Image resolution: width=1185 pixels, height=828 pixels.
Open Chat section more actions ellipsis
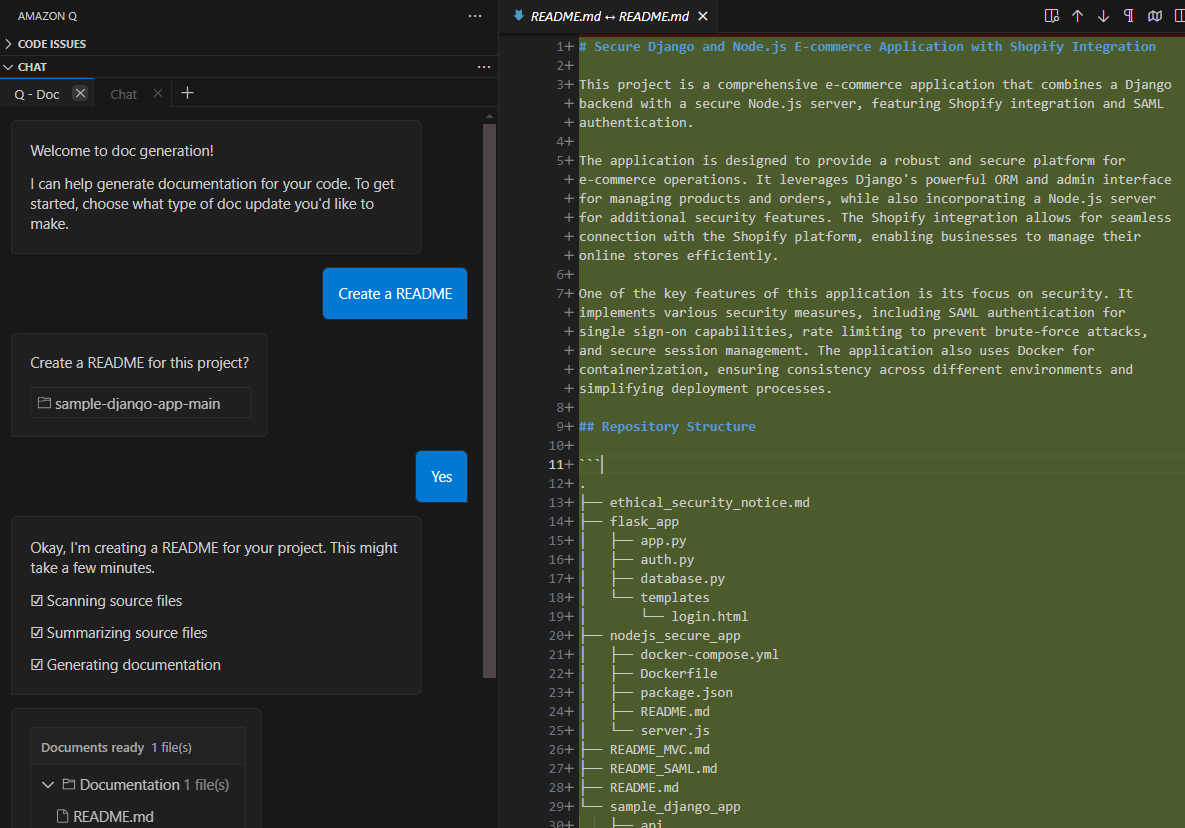(484, 66)
